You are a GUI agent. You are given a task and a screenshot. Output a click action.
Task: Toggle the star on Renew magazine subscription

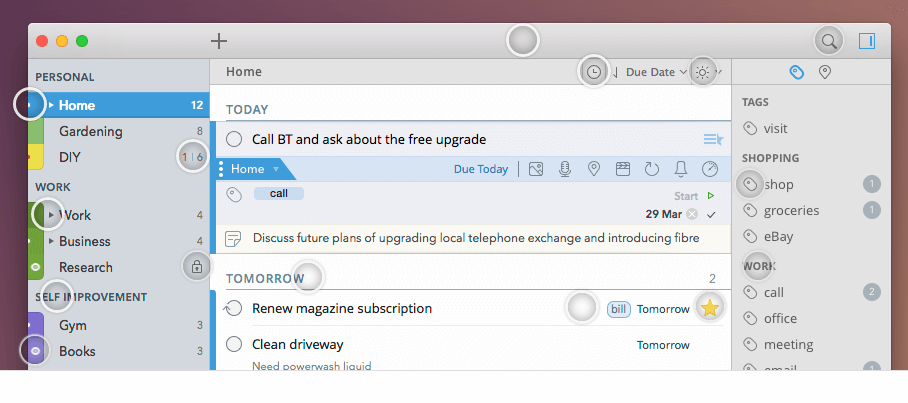(x=710, y=309)
